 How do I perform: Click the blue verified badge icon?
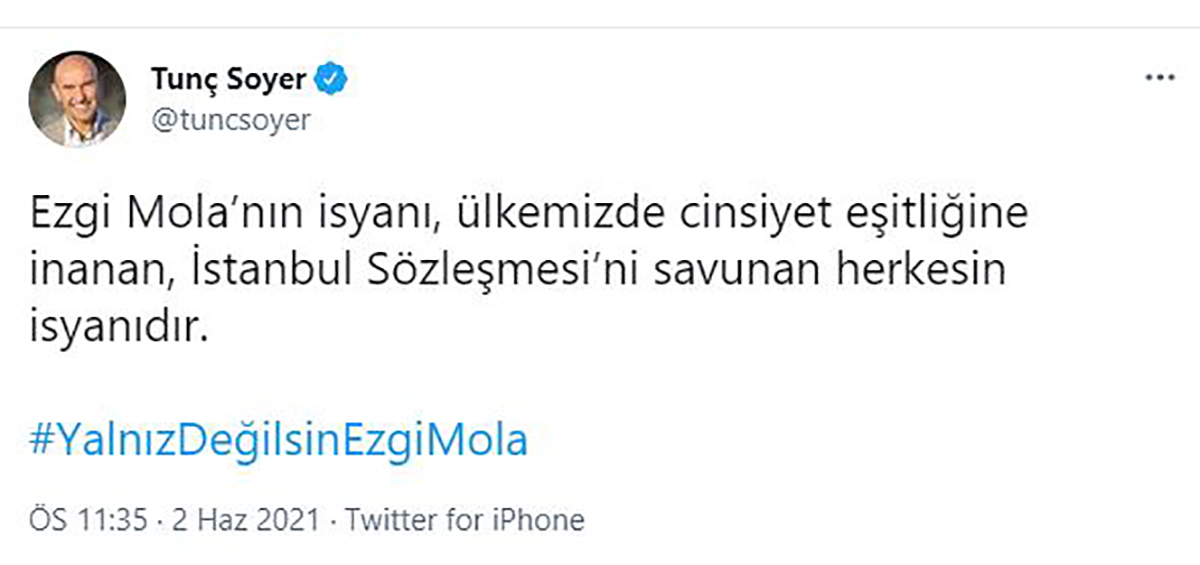332,78
